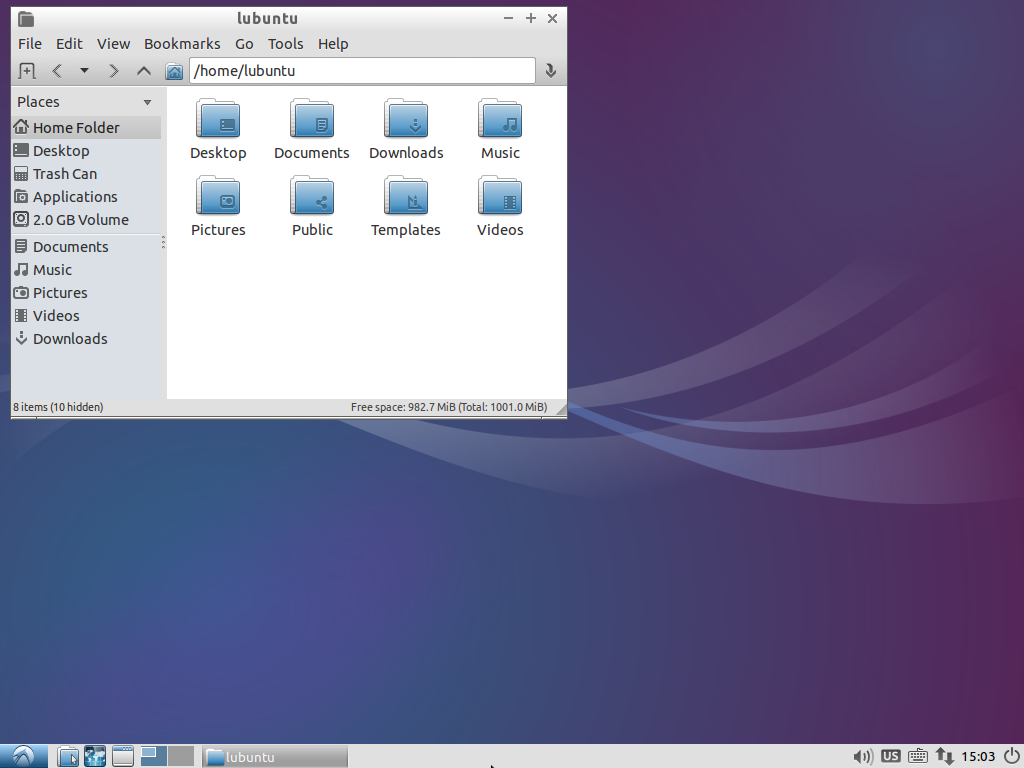
Task: Select the Documents folder icon
Action: (x=312, y=119)
